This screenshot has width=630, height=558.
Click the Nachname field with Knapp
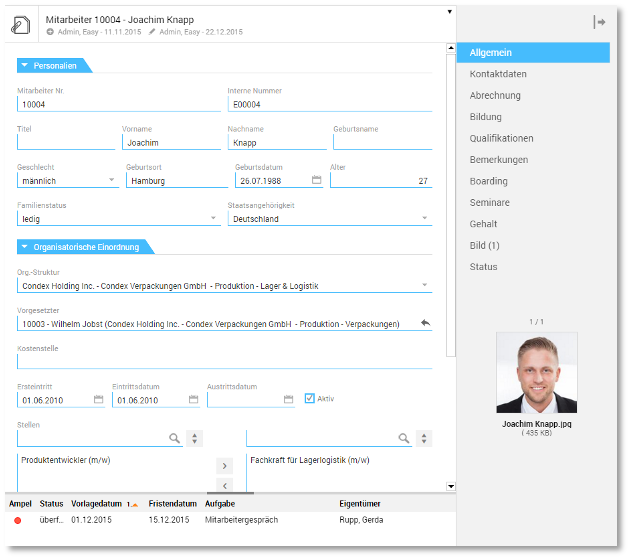[x=277, y=143]
